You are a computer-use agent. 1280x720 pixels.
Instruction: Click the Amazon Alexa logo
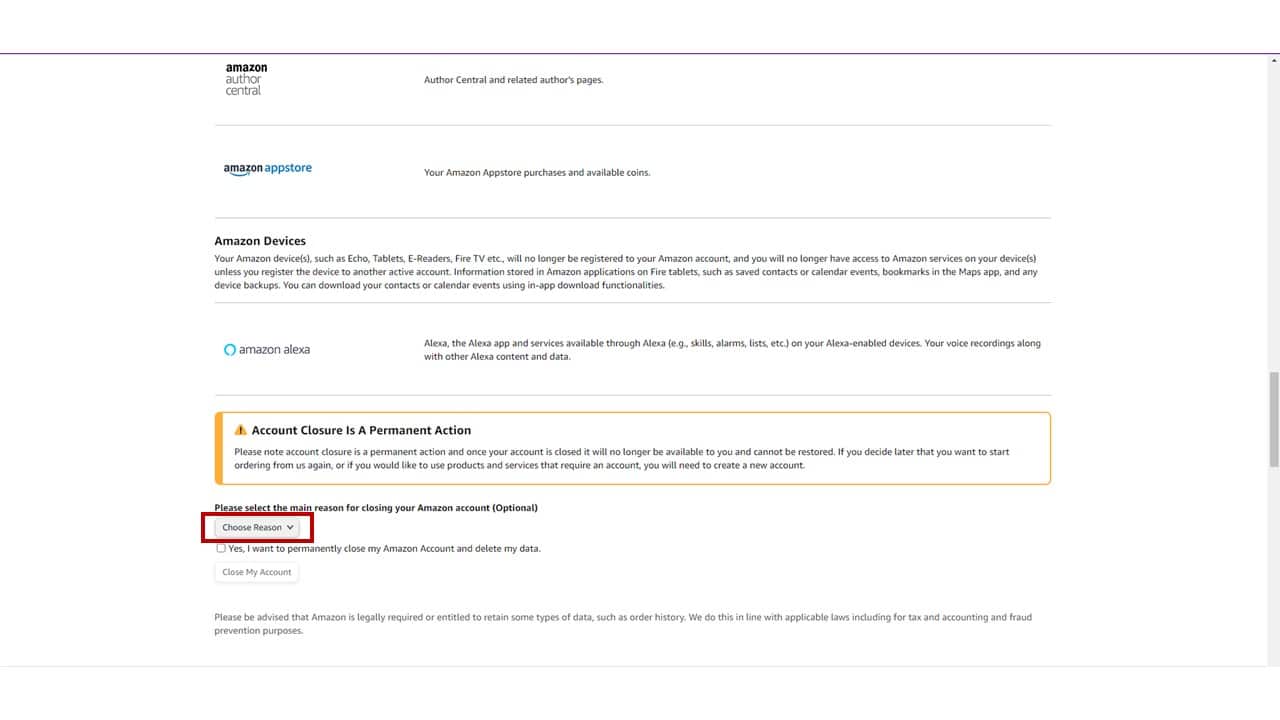point(267,350)
